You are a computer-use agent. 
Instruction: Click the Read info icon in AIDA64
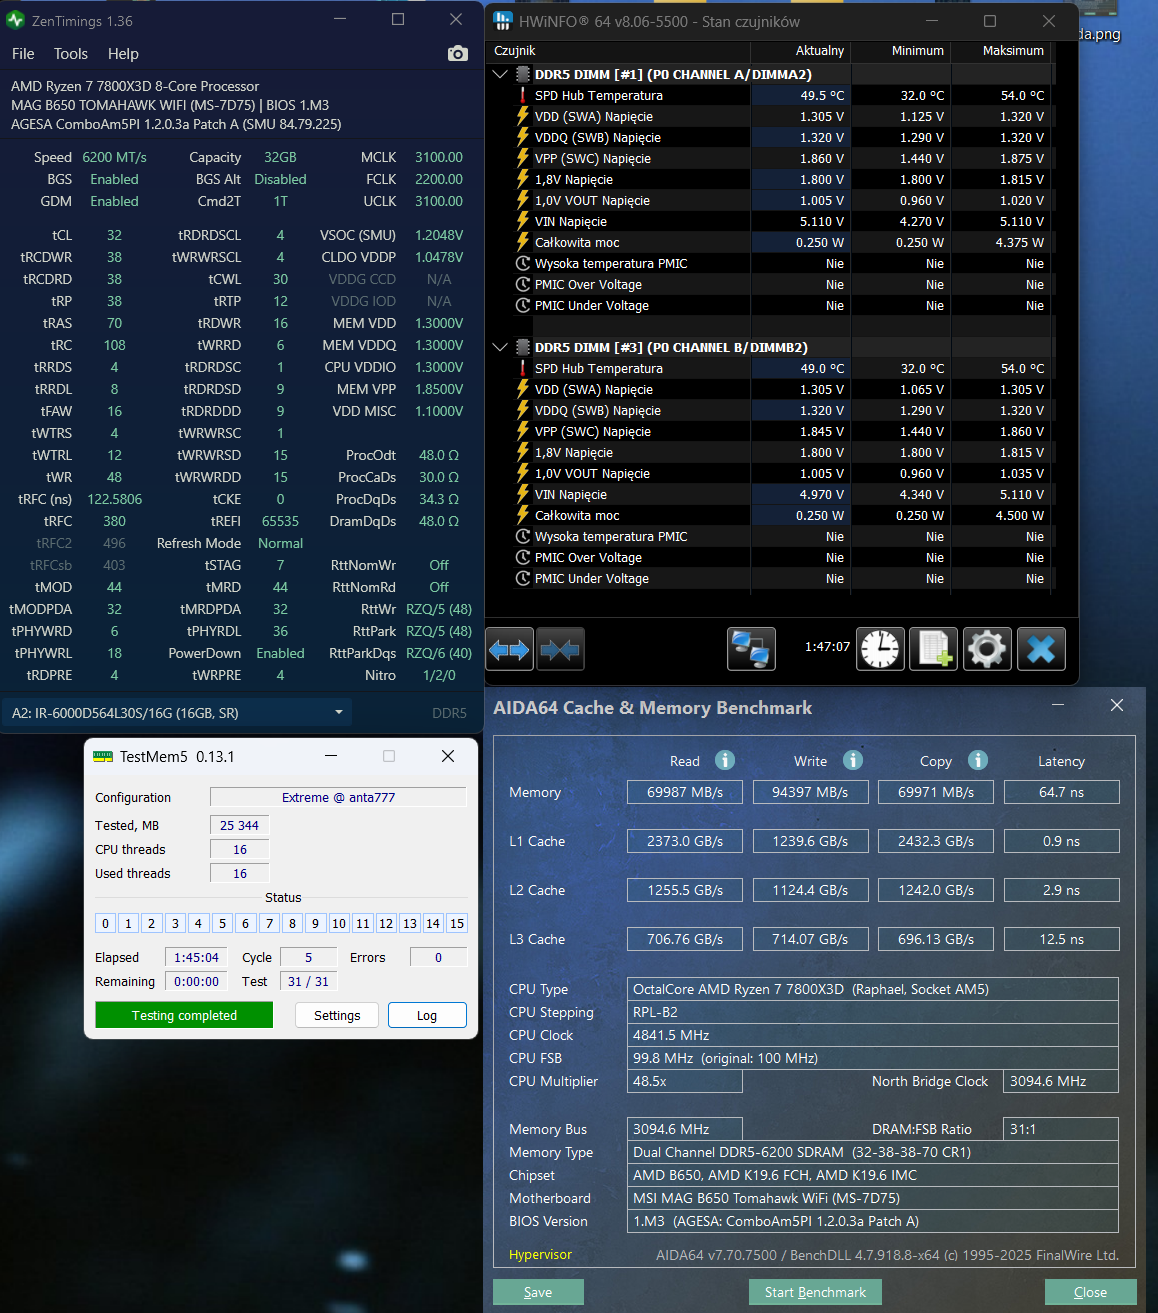point(725,760)
